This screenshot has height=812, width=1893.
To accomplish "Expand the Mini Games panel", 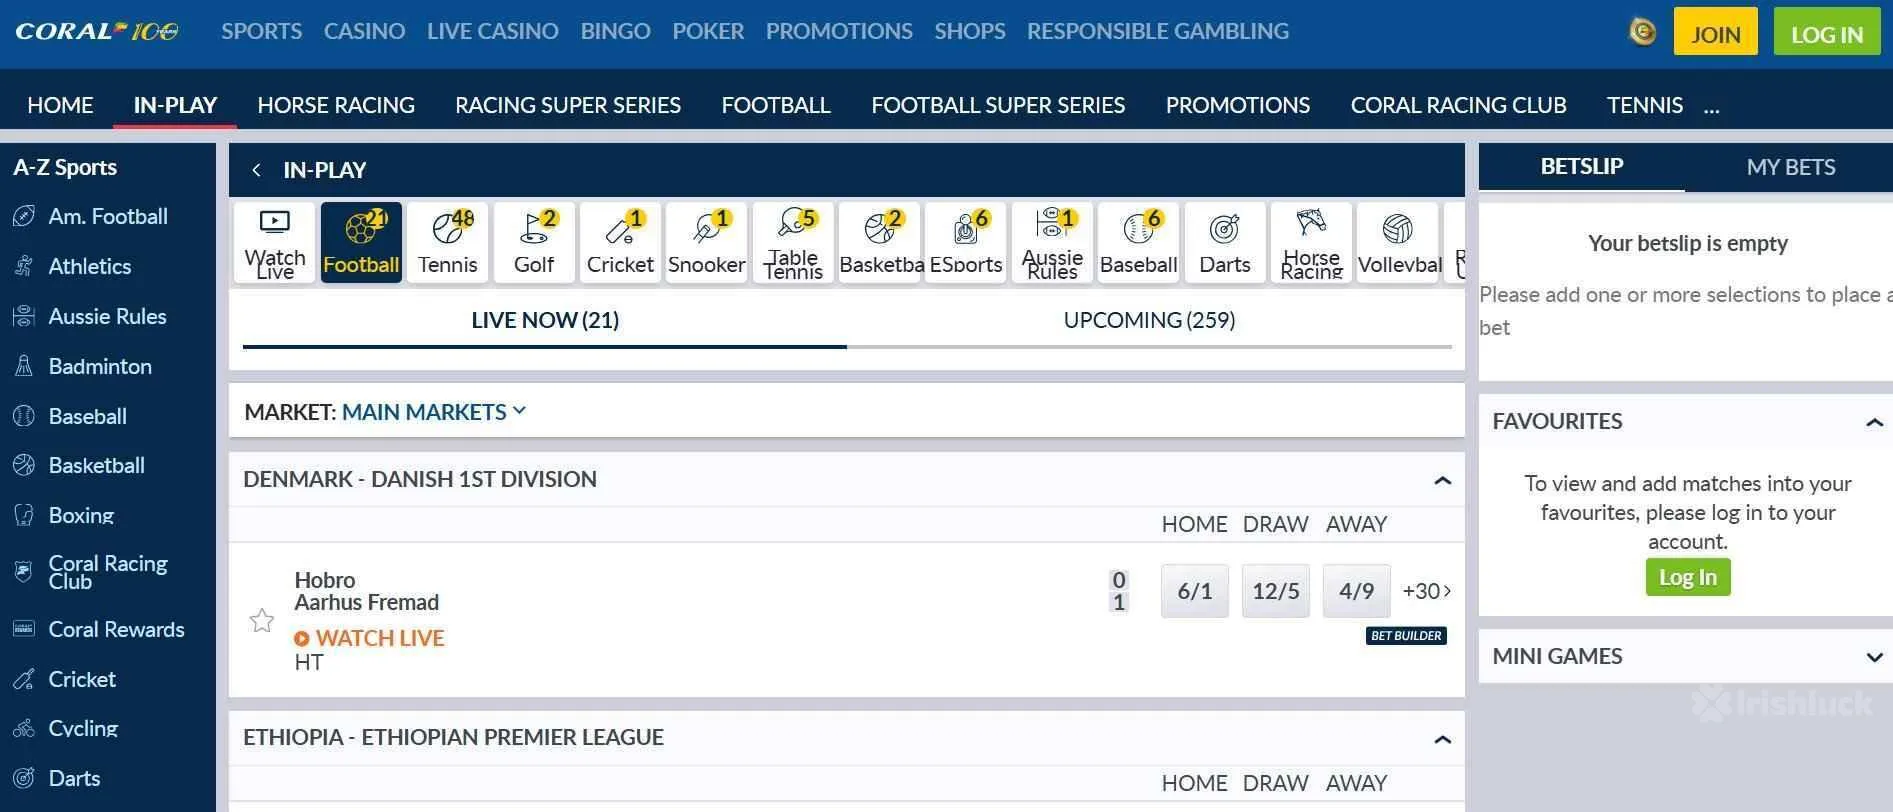I will [x=1874, y=657].
